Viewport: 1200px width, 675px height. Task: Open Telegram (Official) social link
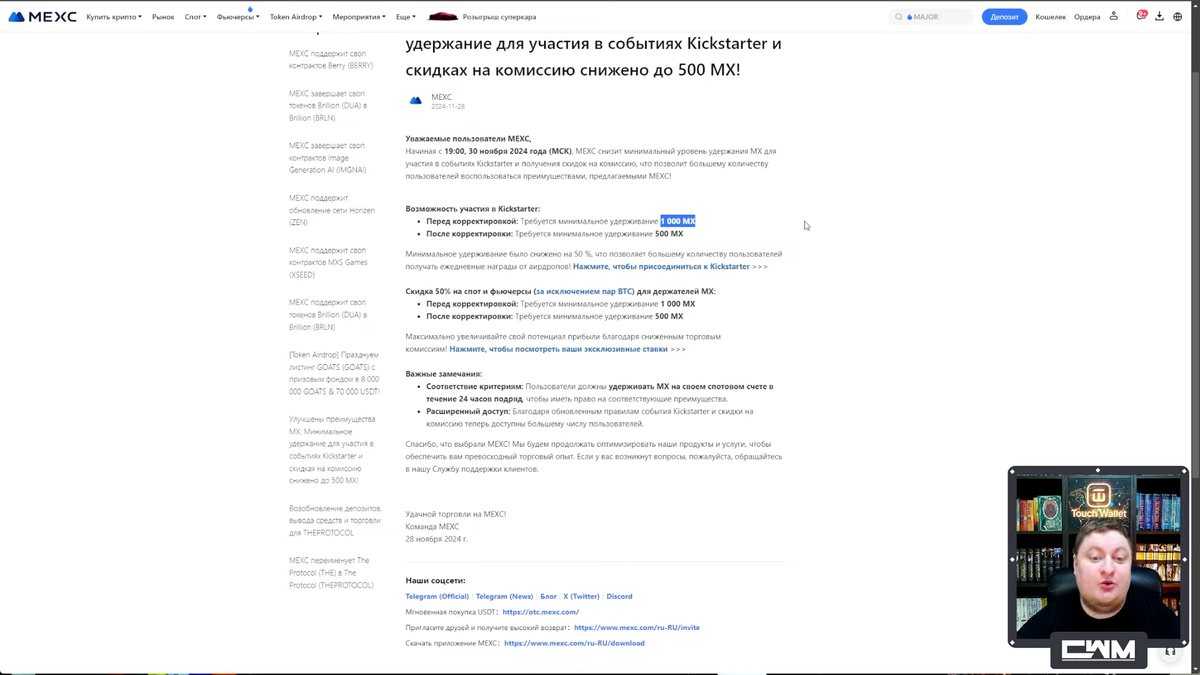[437, 596]
